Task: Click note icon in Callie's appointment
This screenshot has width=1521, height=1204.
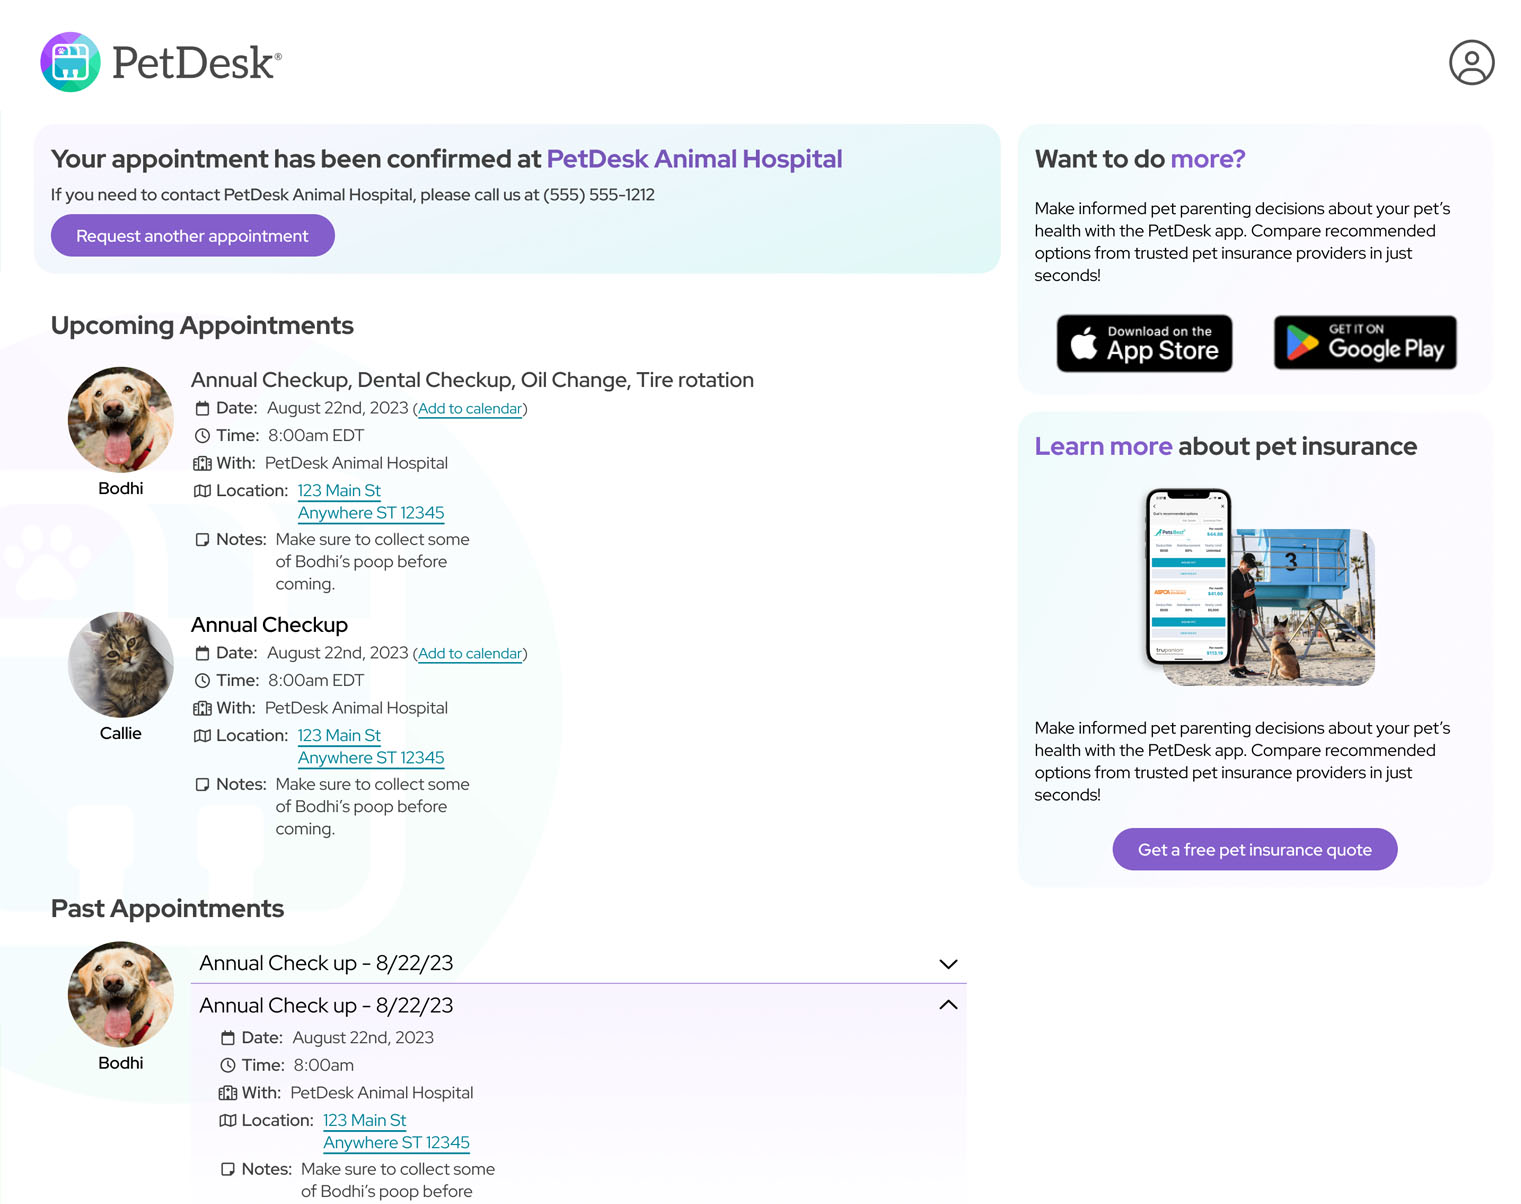Action: click(x=202, y=785)
